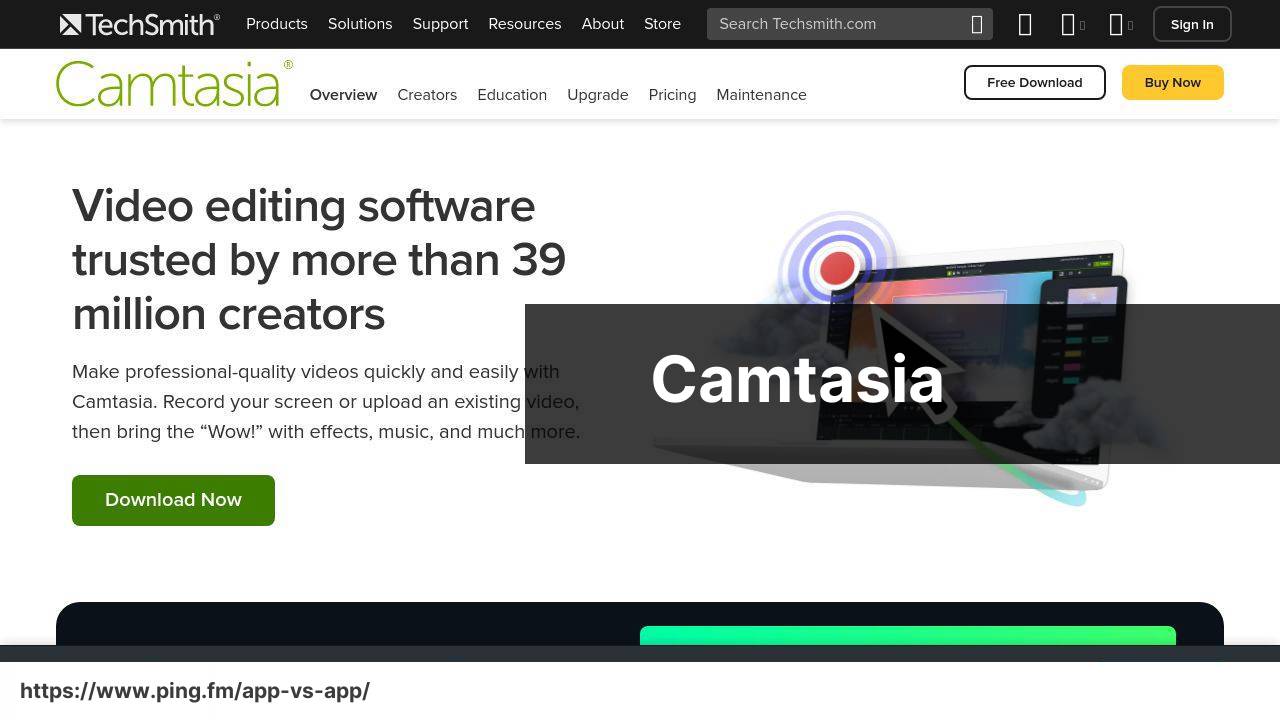The image size is (1280, 720).
Task: Click the search submit icon in the search box
Action: pyautogui.click(x=977, y=24)
